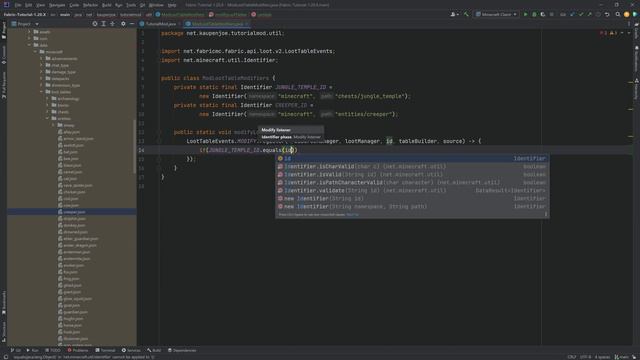Open the user account icon dropdown
640x360 pixels.
(x=454, y=14)
